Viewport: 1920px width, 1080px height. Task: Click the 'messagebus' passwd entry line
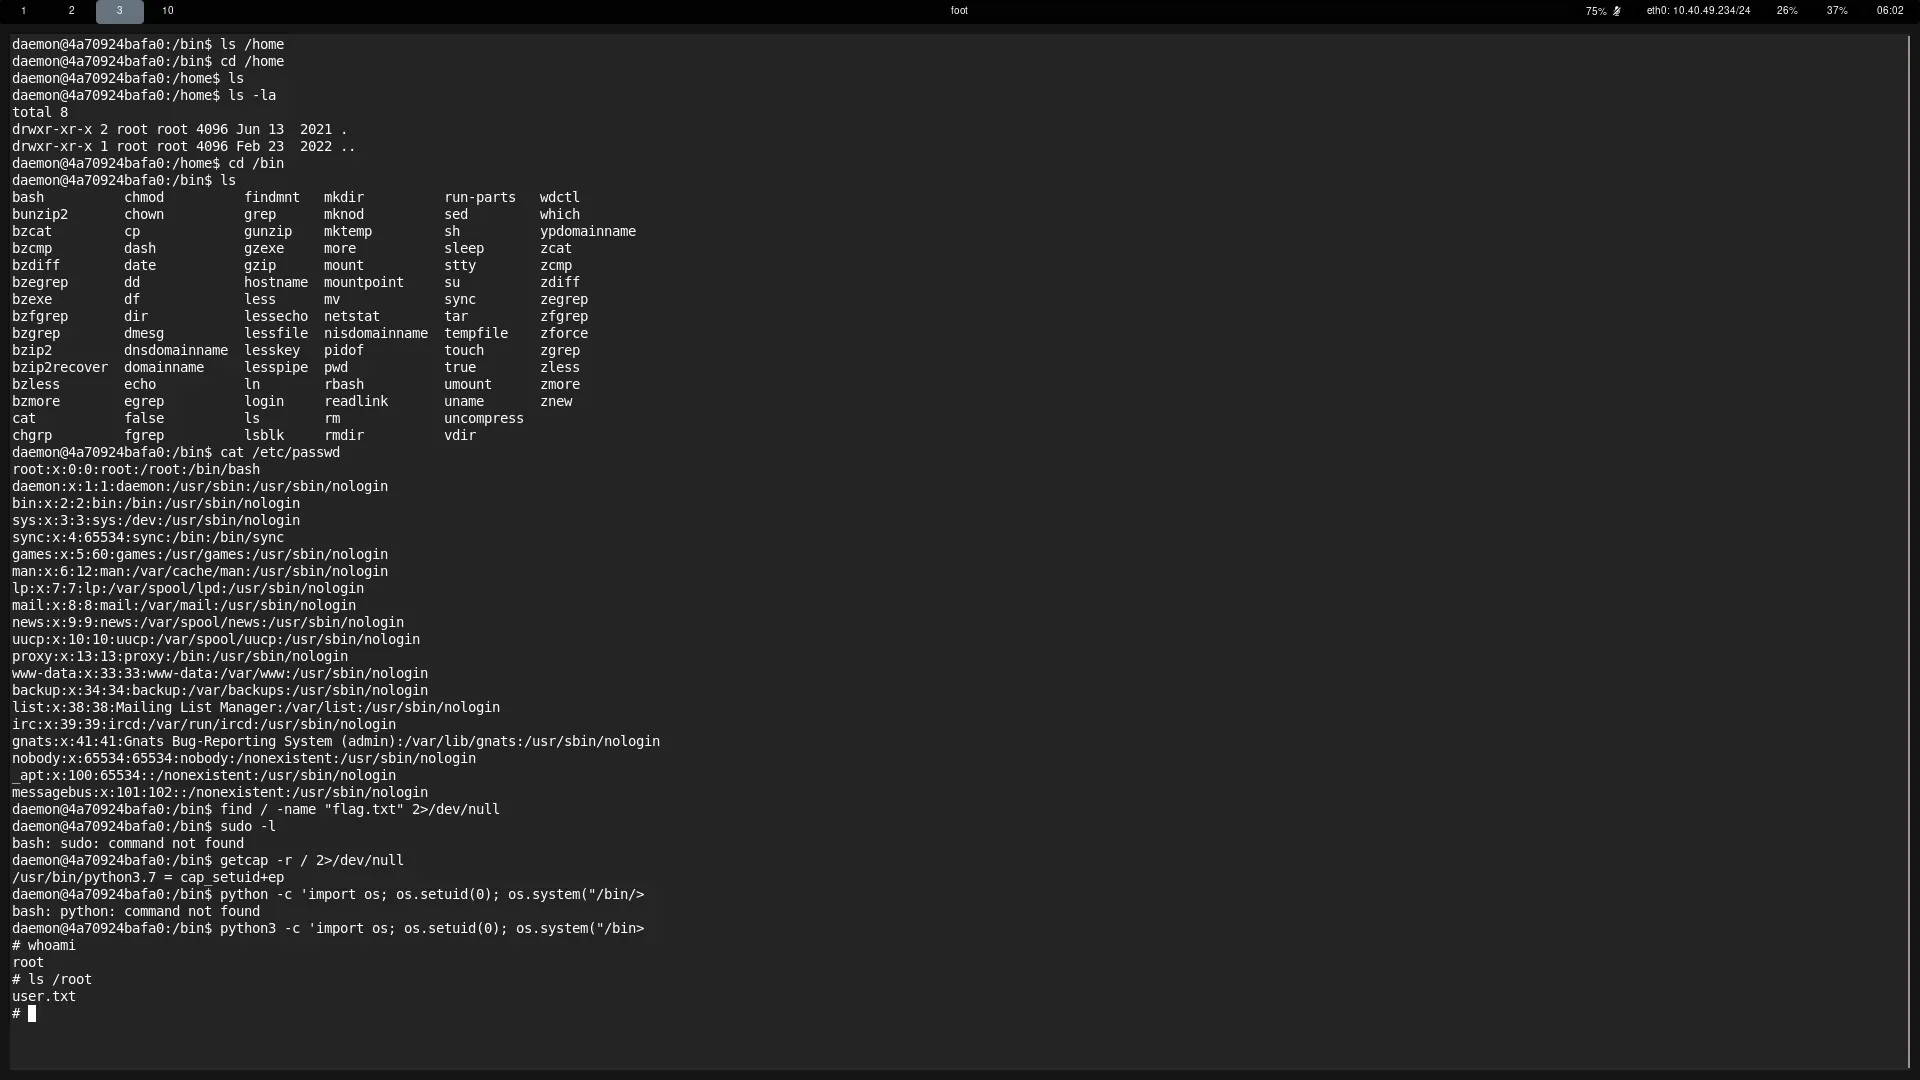pos(220,792)
